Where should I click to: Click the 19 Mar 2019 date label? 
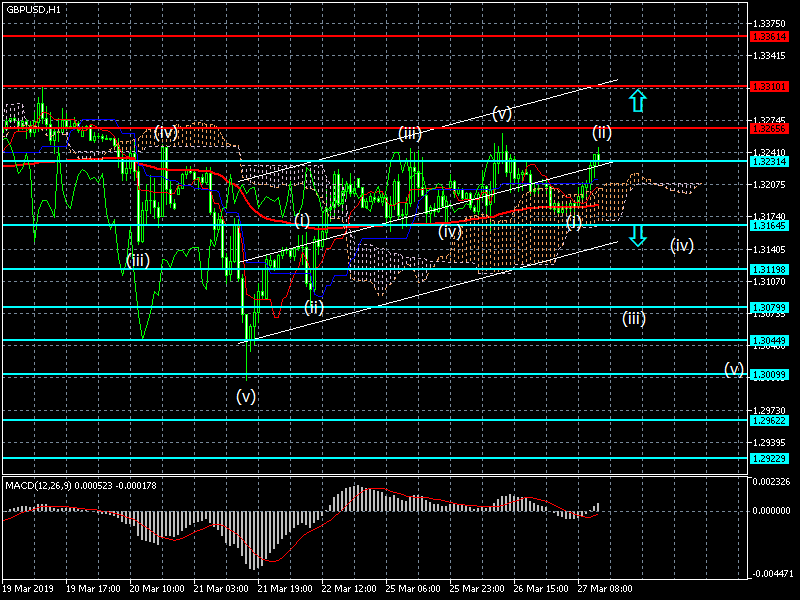[x=28, y=588]
